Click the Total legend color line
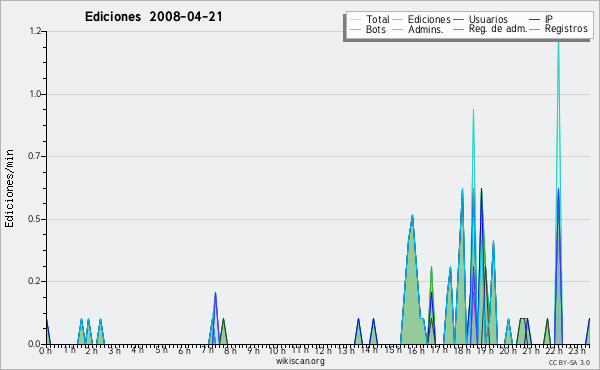600x370 pixels. [355, 20]
